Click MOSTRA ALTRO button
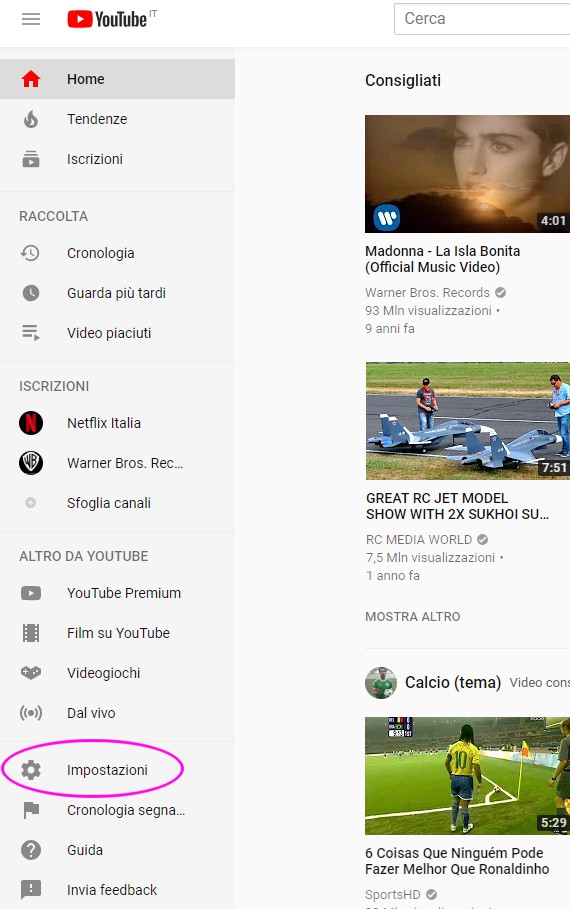The image size is (570, 909). (x=413, y=616)
